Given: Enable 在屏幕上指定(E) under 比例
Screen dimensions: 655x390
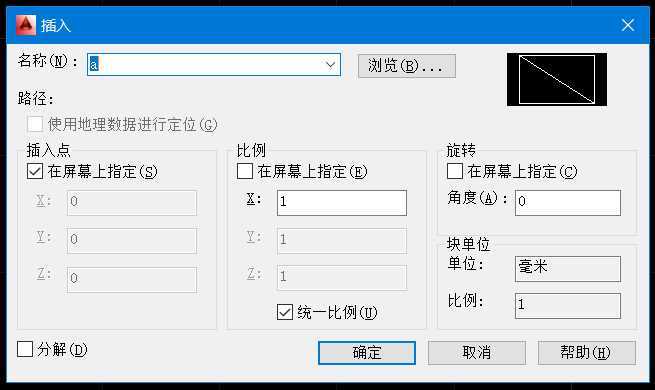Looking at the screenshot, I should click(245, 171).
